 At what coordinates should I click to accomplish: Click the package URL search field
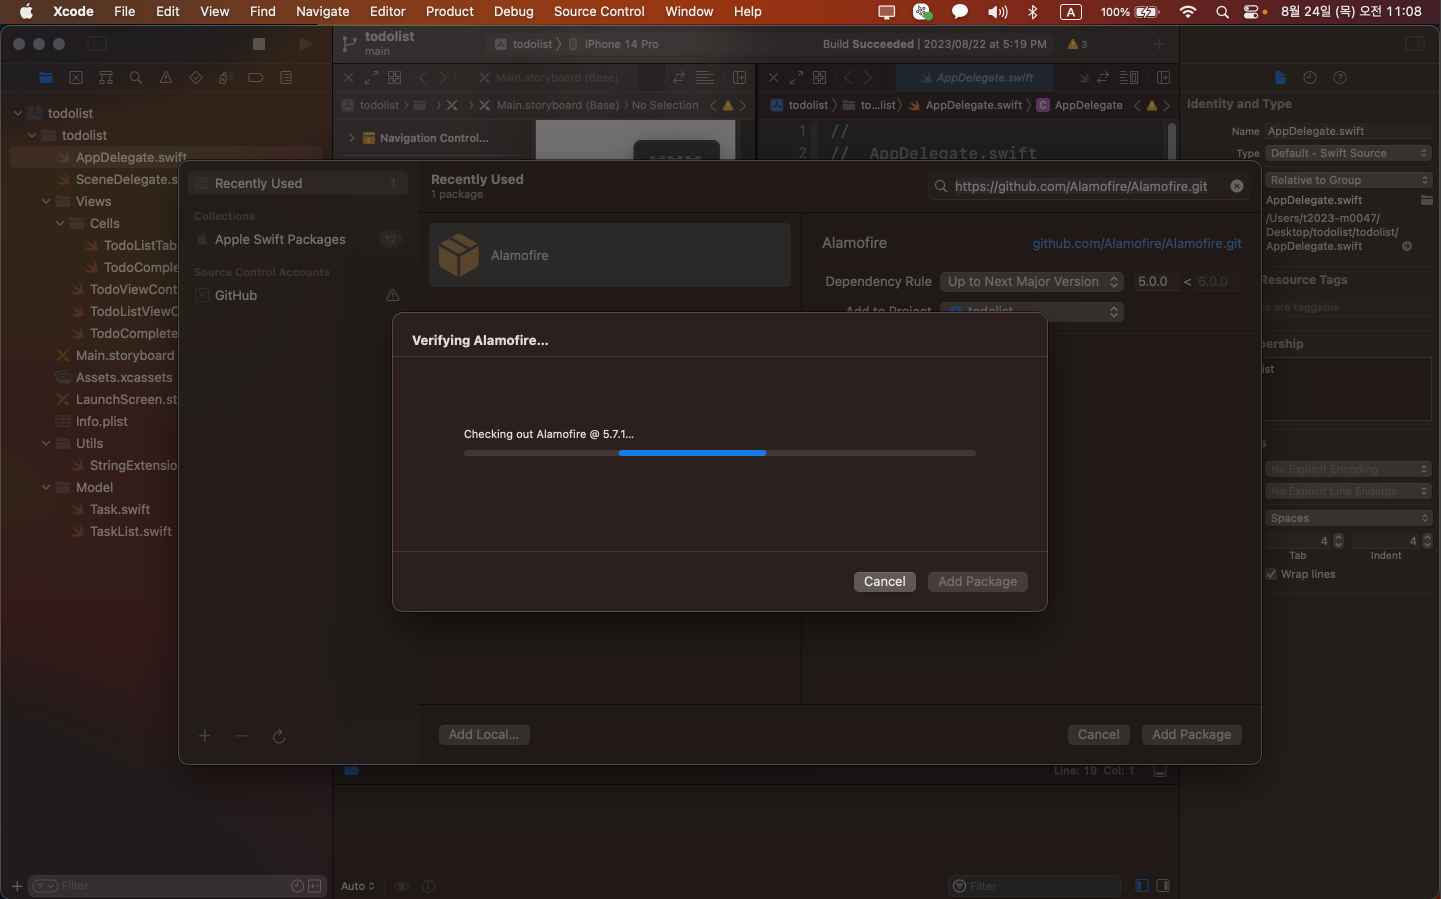[1089, 186]
